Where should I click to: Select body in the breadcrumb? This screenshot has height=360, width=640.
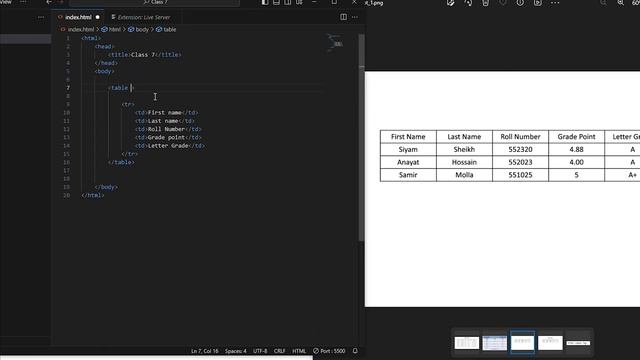click(x=142, y=29)
